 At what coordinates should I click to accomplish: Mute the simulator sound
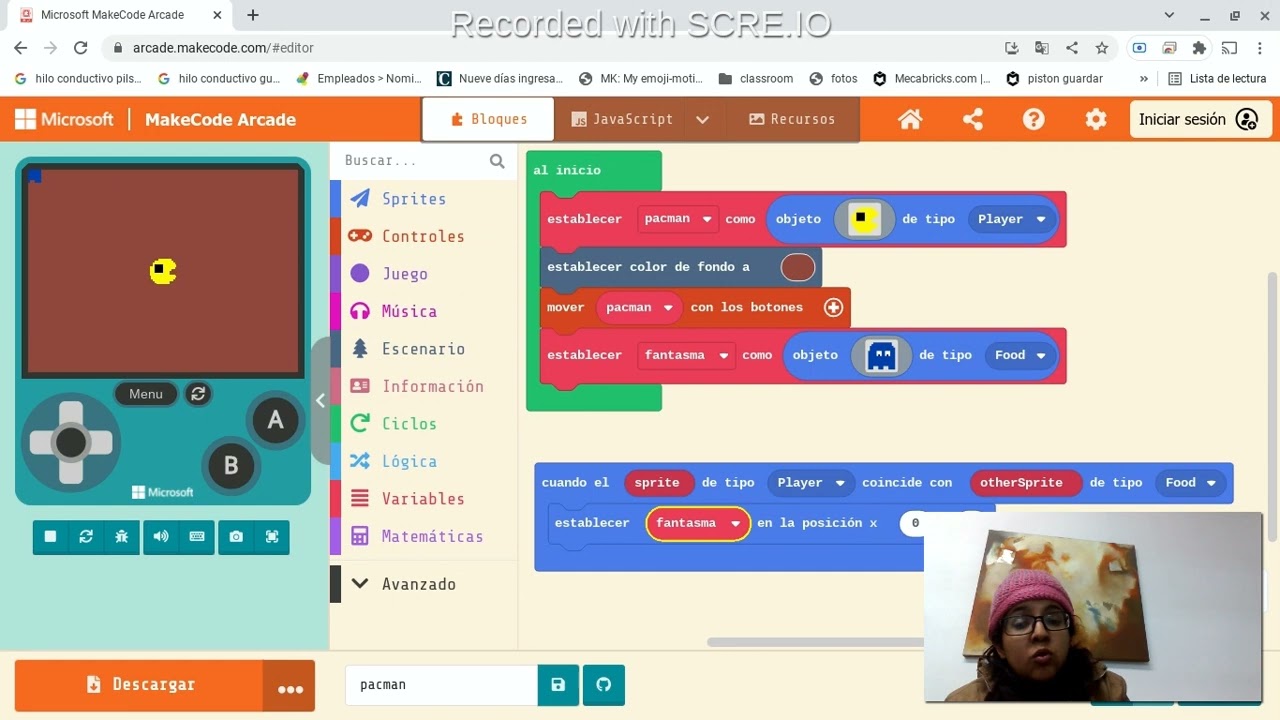coord(161,537)
